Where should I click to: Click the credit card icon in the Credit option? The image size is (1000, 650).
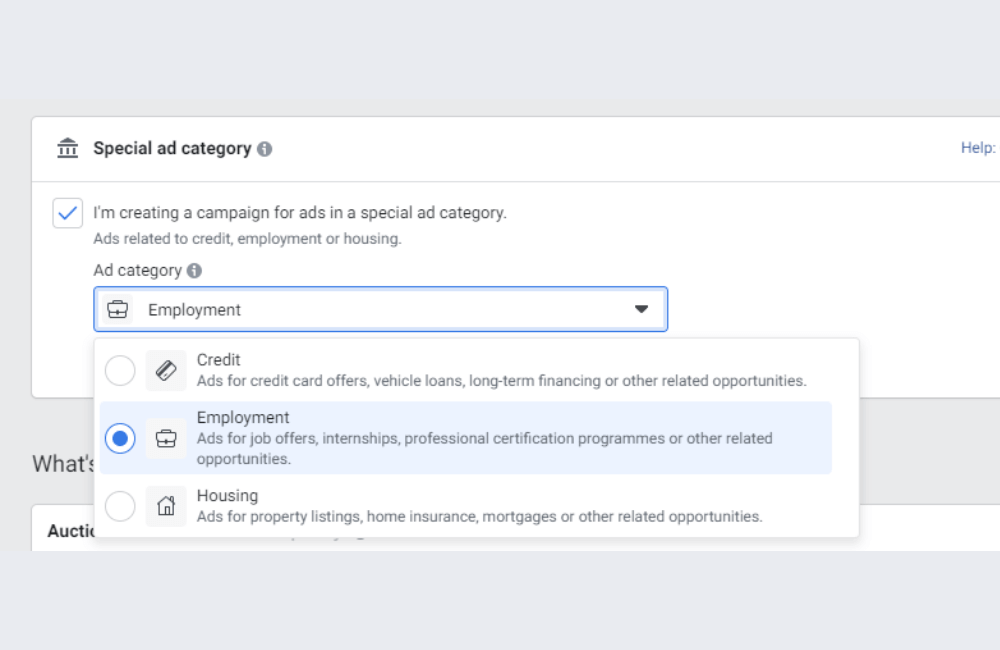click(166, 370)
